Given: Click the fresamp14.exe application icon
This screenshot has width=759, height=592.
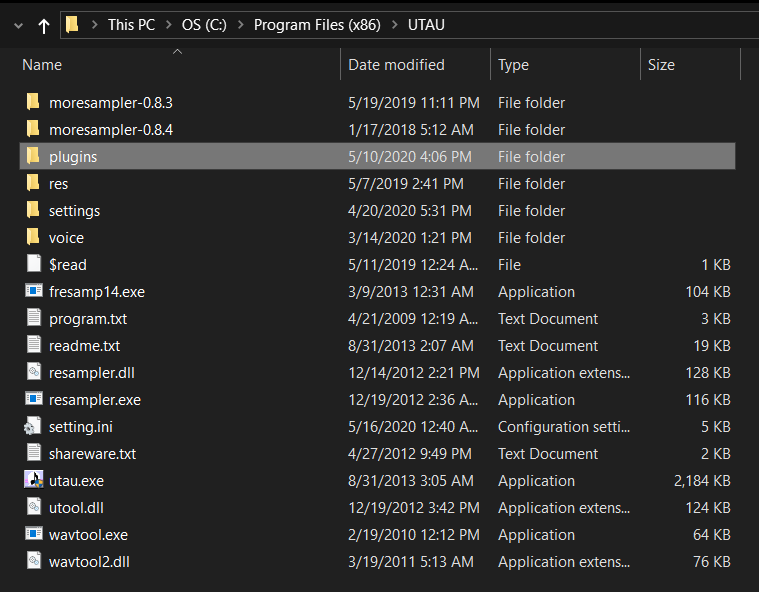Looking at the screenshot, I should pos(33,291).
